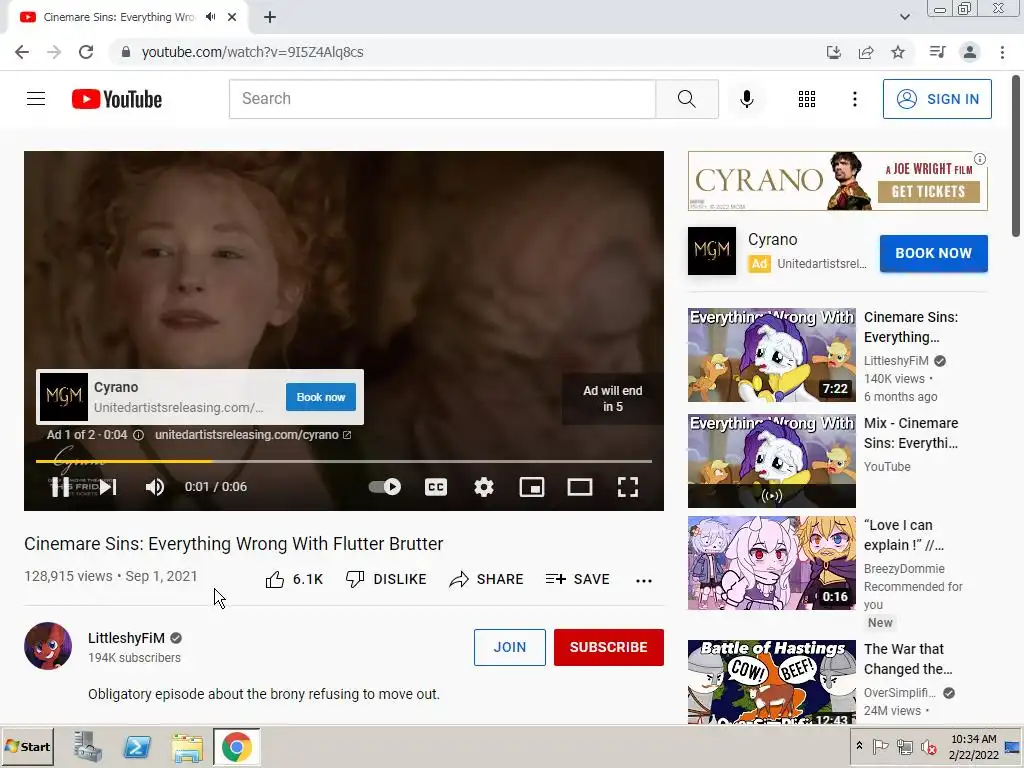The width and height of the screenshot is (1024, 768).
Task: Go to YouTube home via logo
Action: [117, 99]
